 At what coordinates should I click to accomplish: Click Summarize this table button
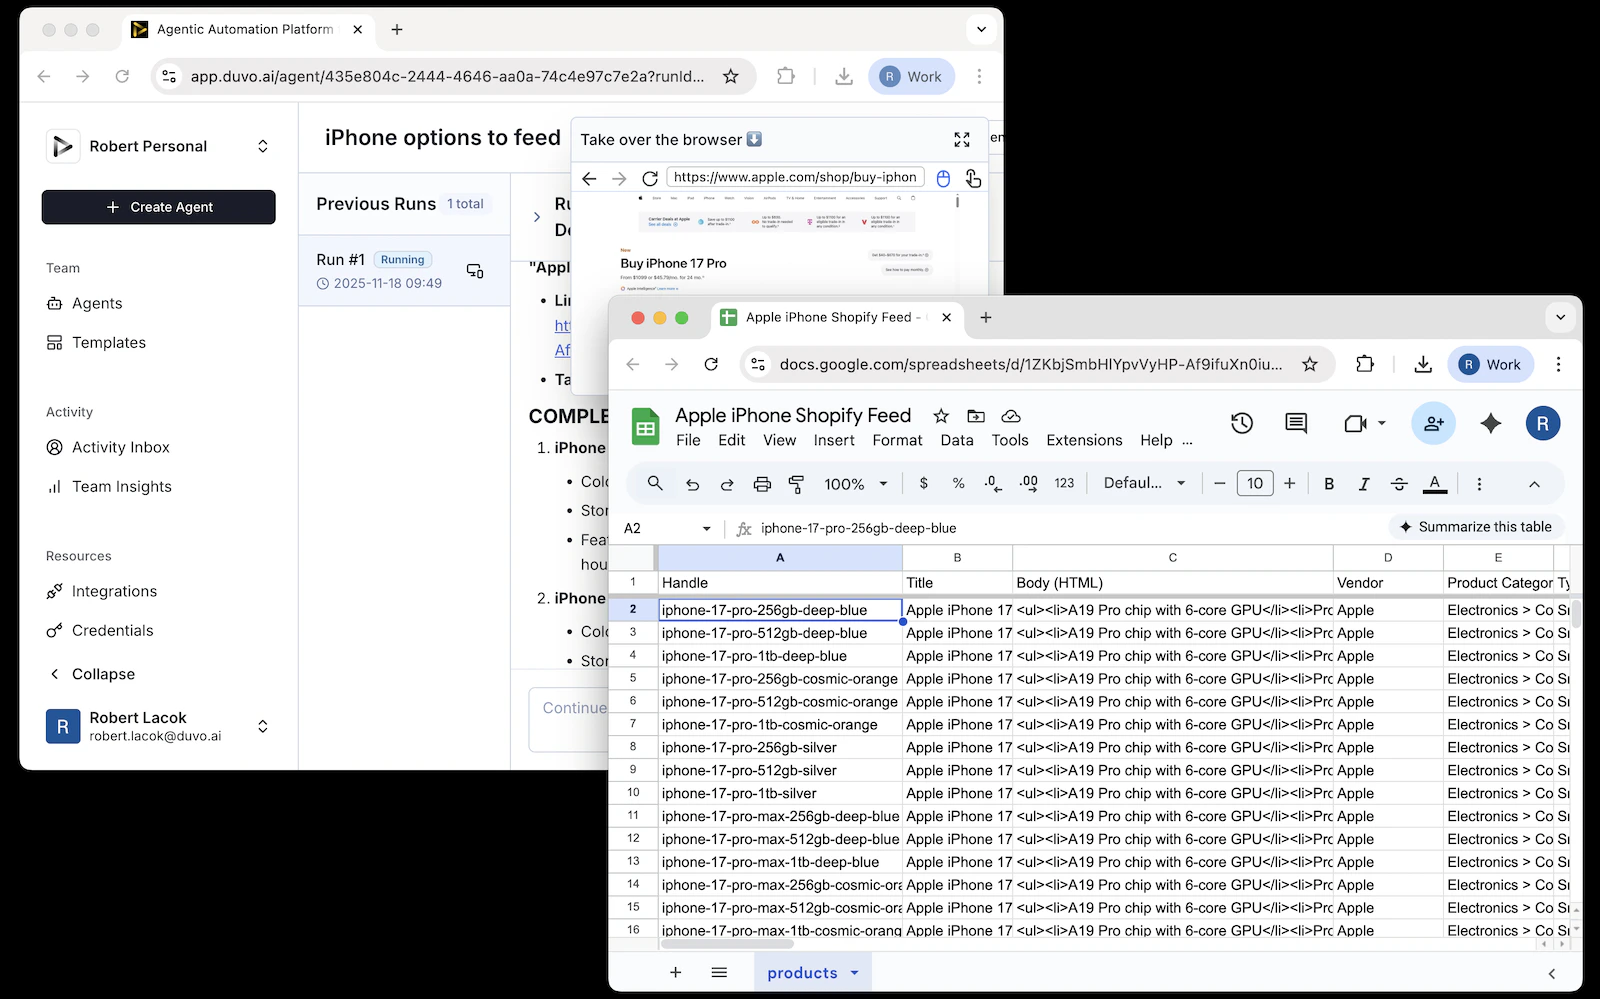[x=1476, y=527]
